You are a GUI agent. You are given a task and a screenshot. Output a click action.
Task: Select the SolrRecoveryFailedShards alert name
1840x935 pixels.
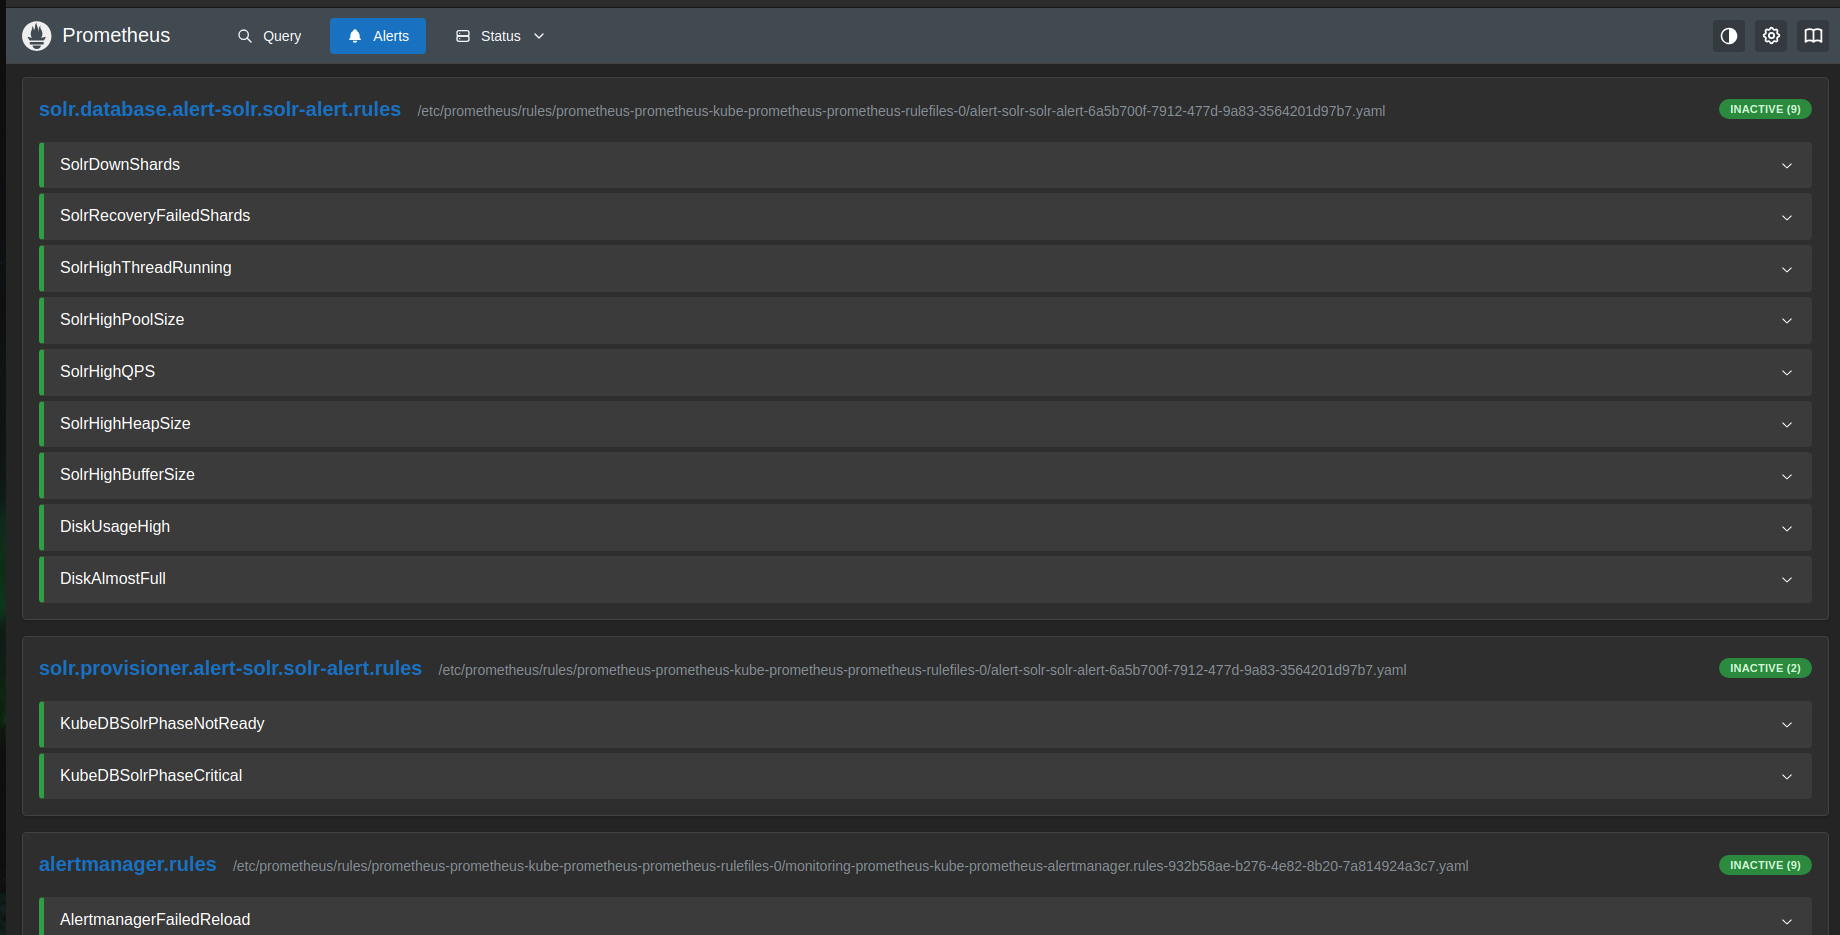[155, 216]
